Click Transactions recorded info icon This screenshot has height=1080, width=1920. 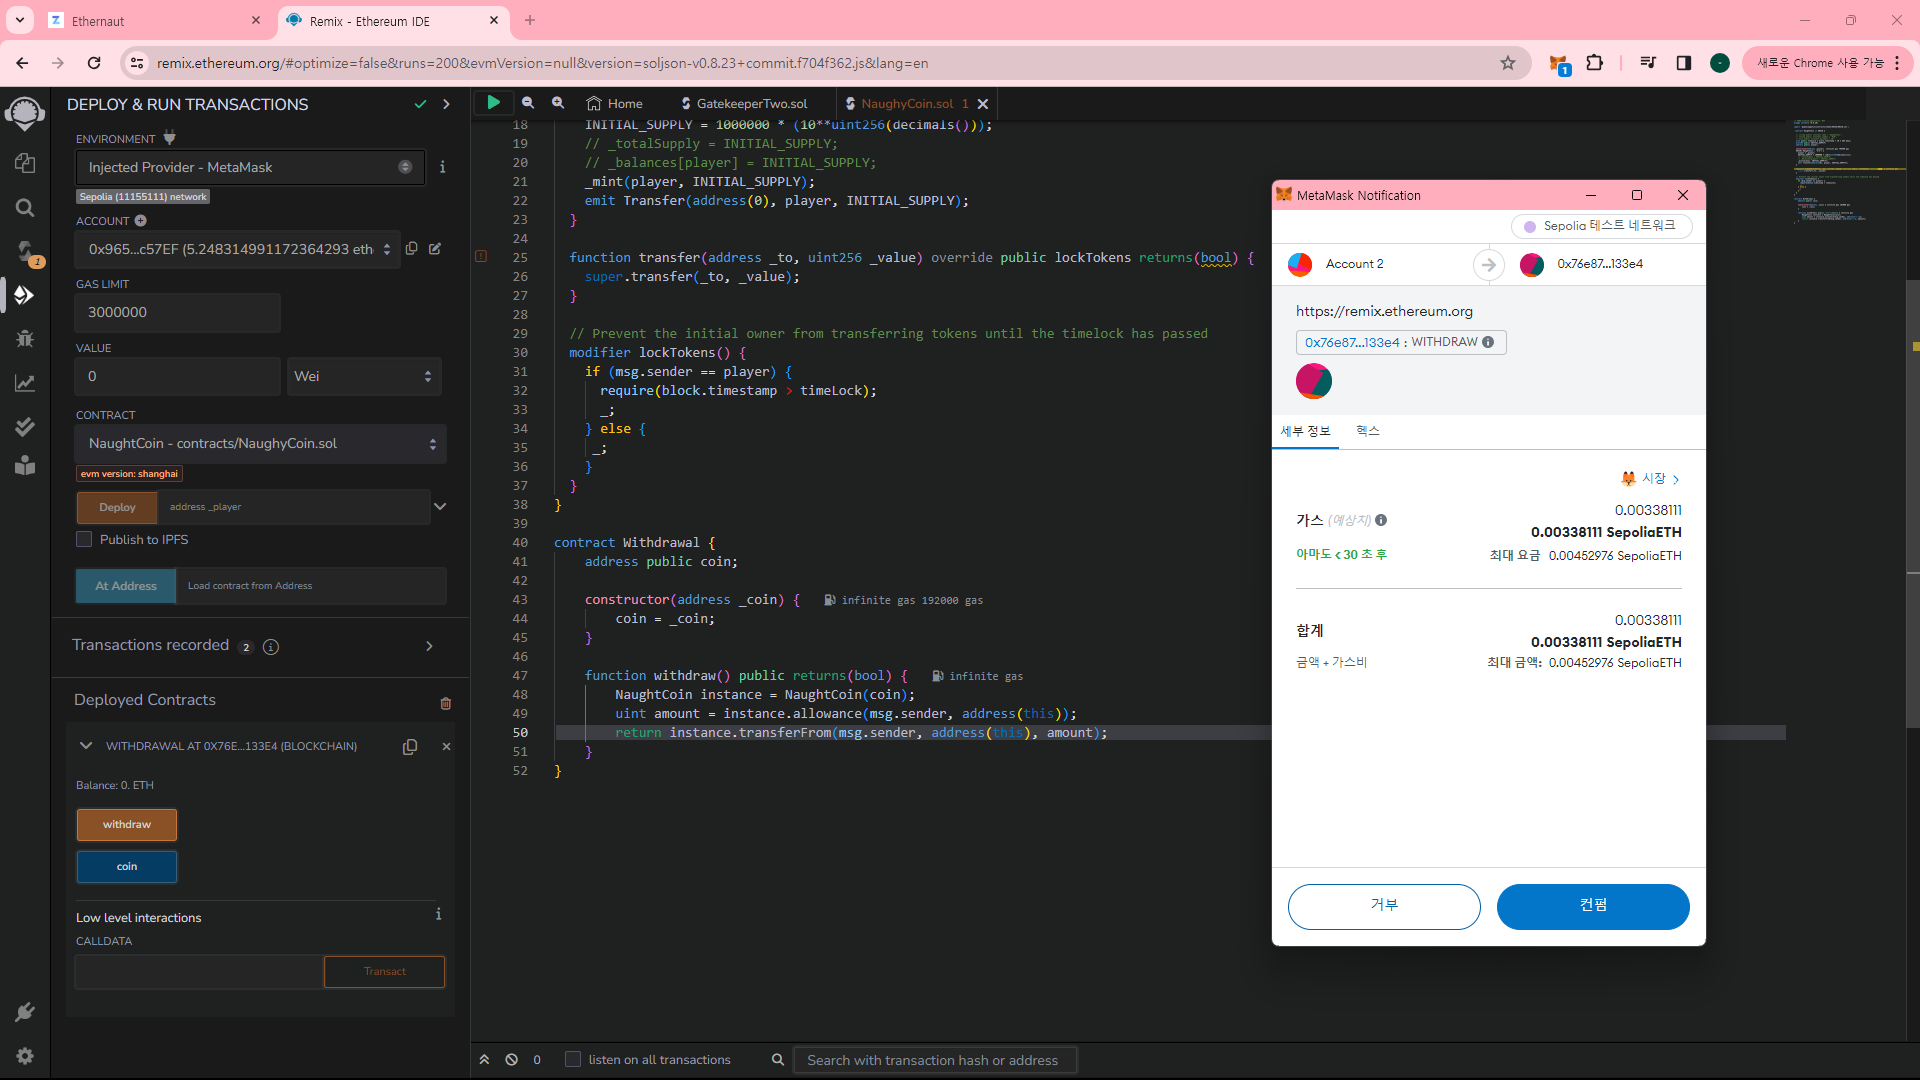[x=271, y=647]
